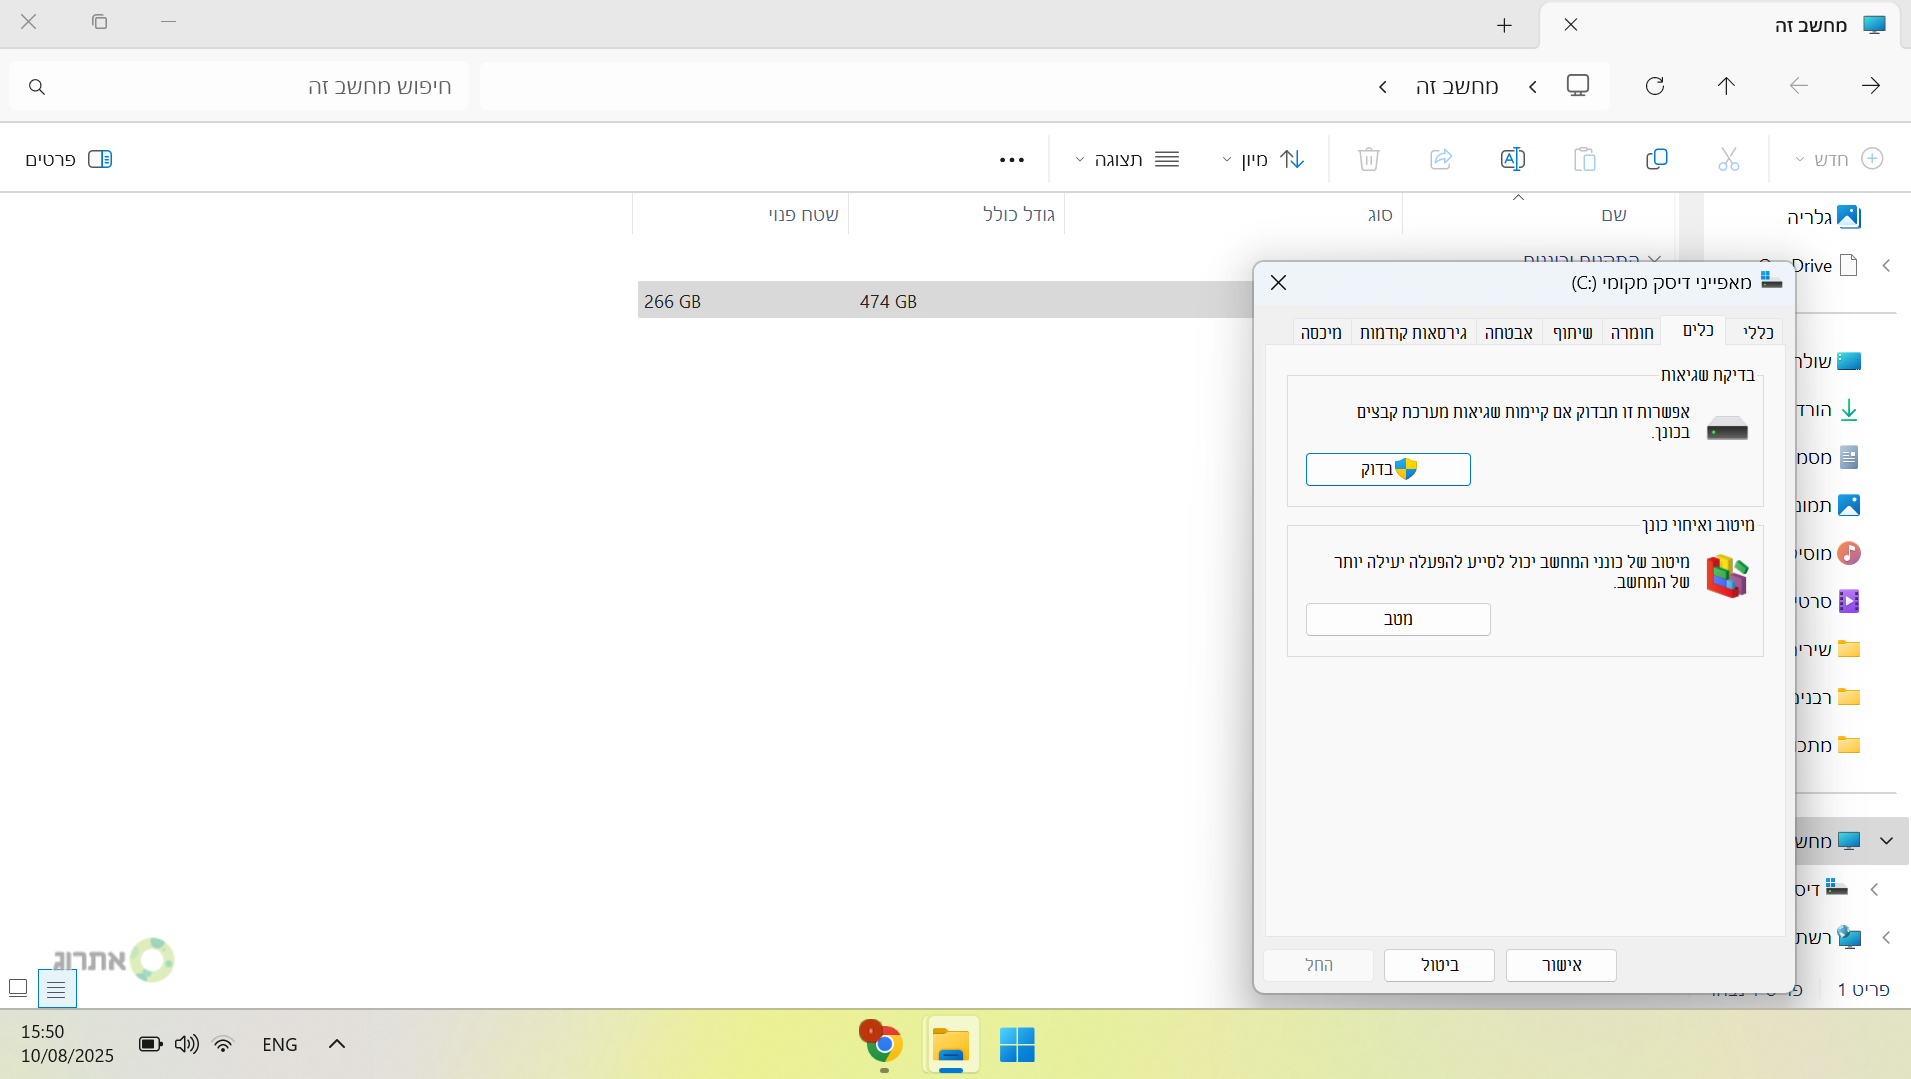This screenshot has width=1911, height=1079.
Task: Open Music folder in sidebar
Action: (1827, 554)
